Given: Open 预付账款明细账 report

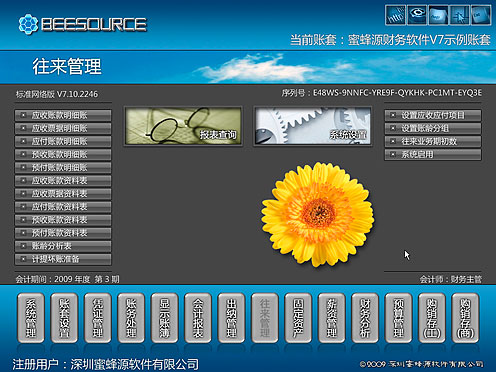Looking at the screenshot, I should (x=63, y=168).
